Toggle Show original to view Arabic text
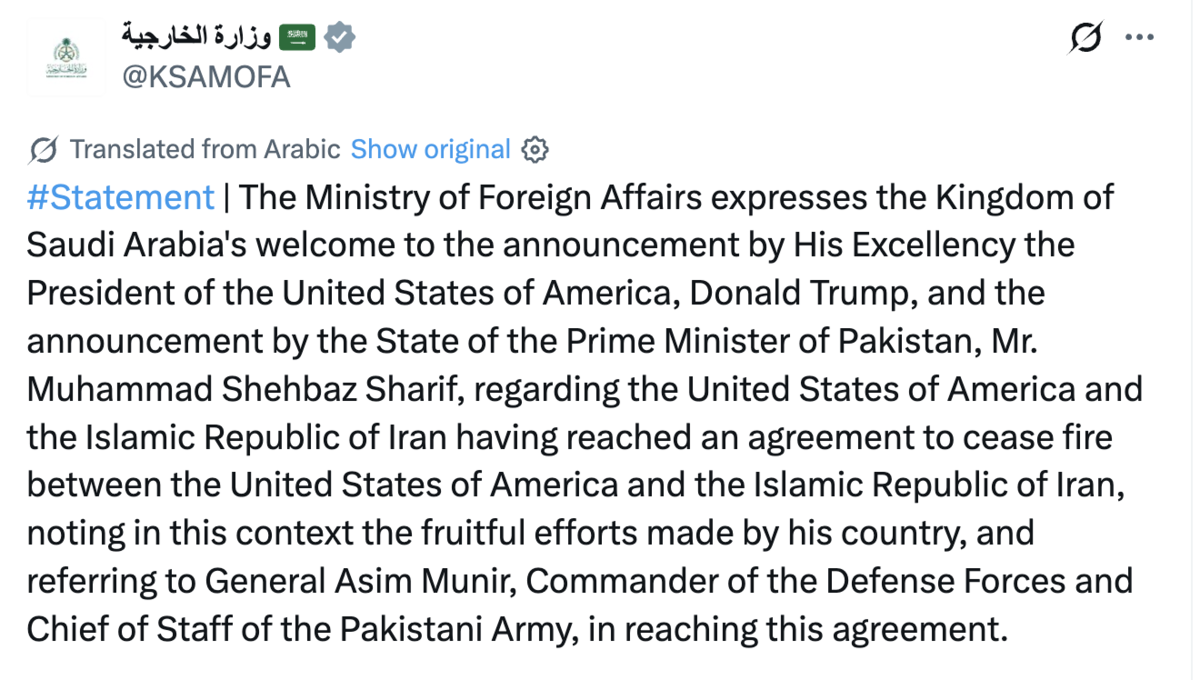 430,150
